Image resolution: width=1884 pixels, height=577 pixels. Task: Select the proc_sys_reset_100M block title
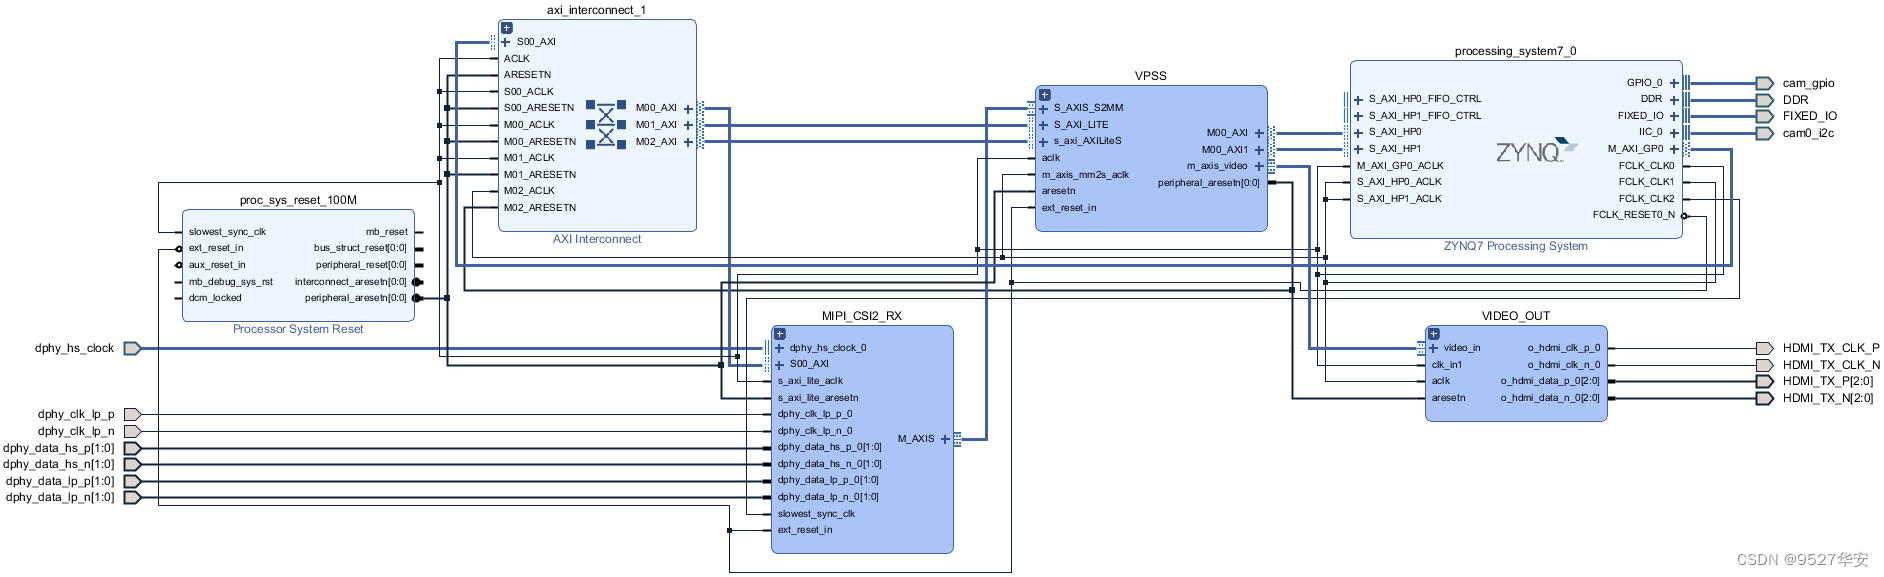(298, 200)
